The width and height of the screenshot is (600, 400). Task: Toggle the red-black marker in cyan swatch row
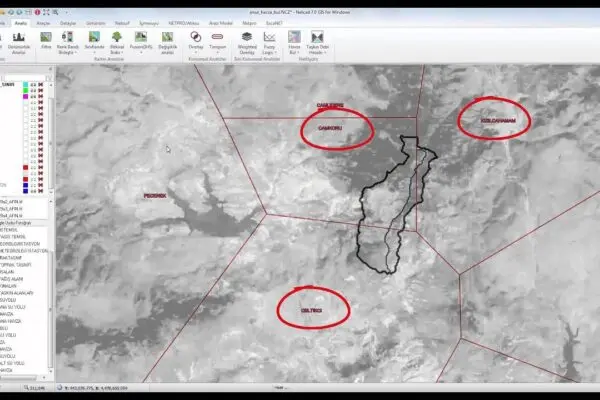pyautogui.click(x=41, y=85)
